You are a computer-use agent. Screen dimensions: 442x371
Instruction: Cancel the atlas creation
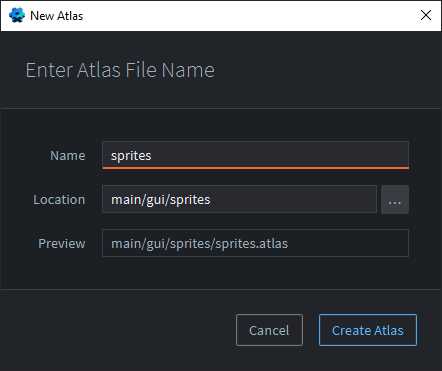pyautogui.click(x=269, y=330)
